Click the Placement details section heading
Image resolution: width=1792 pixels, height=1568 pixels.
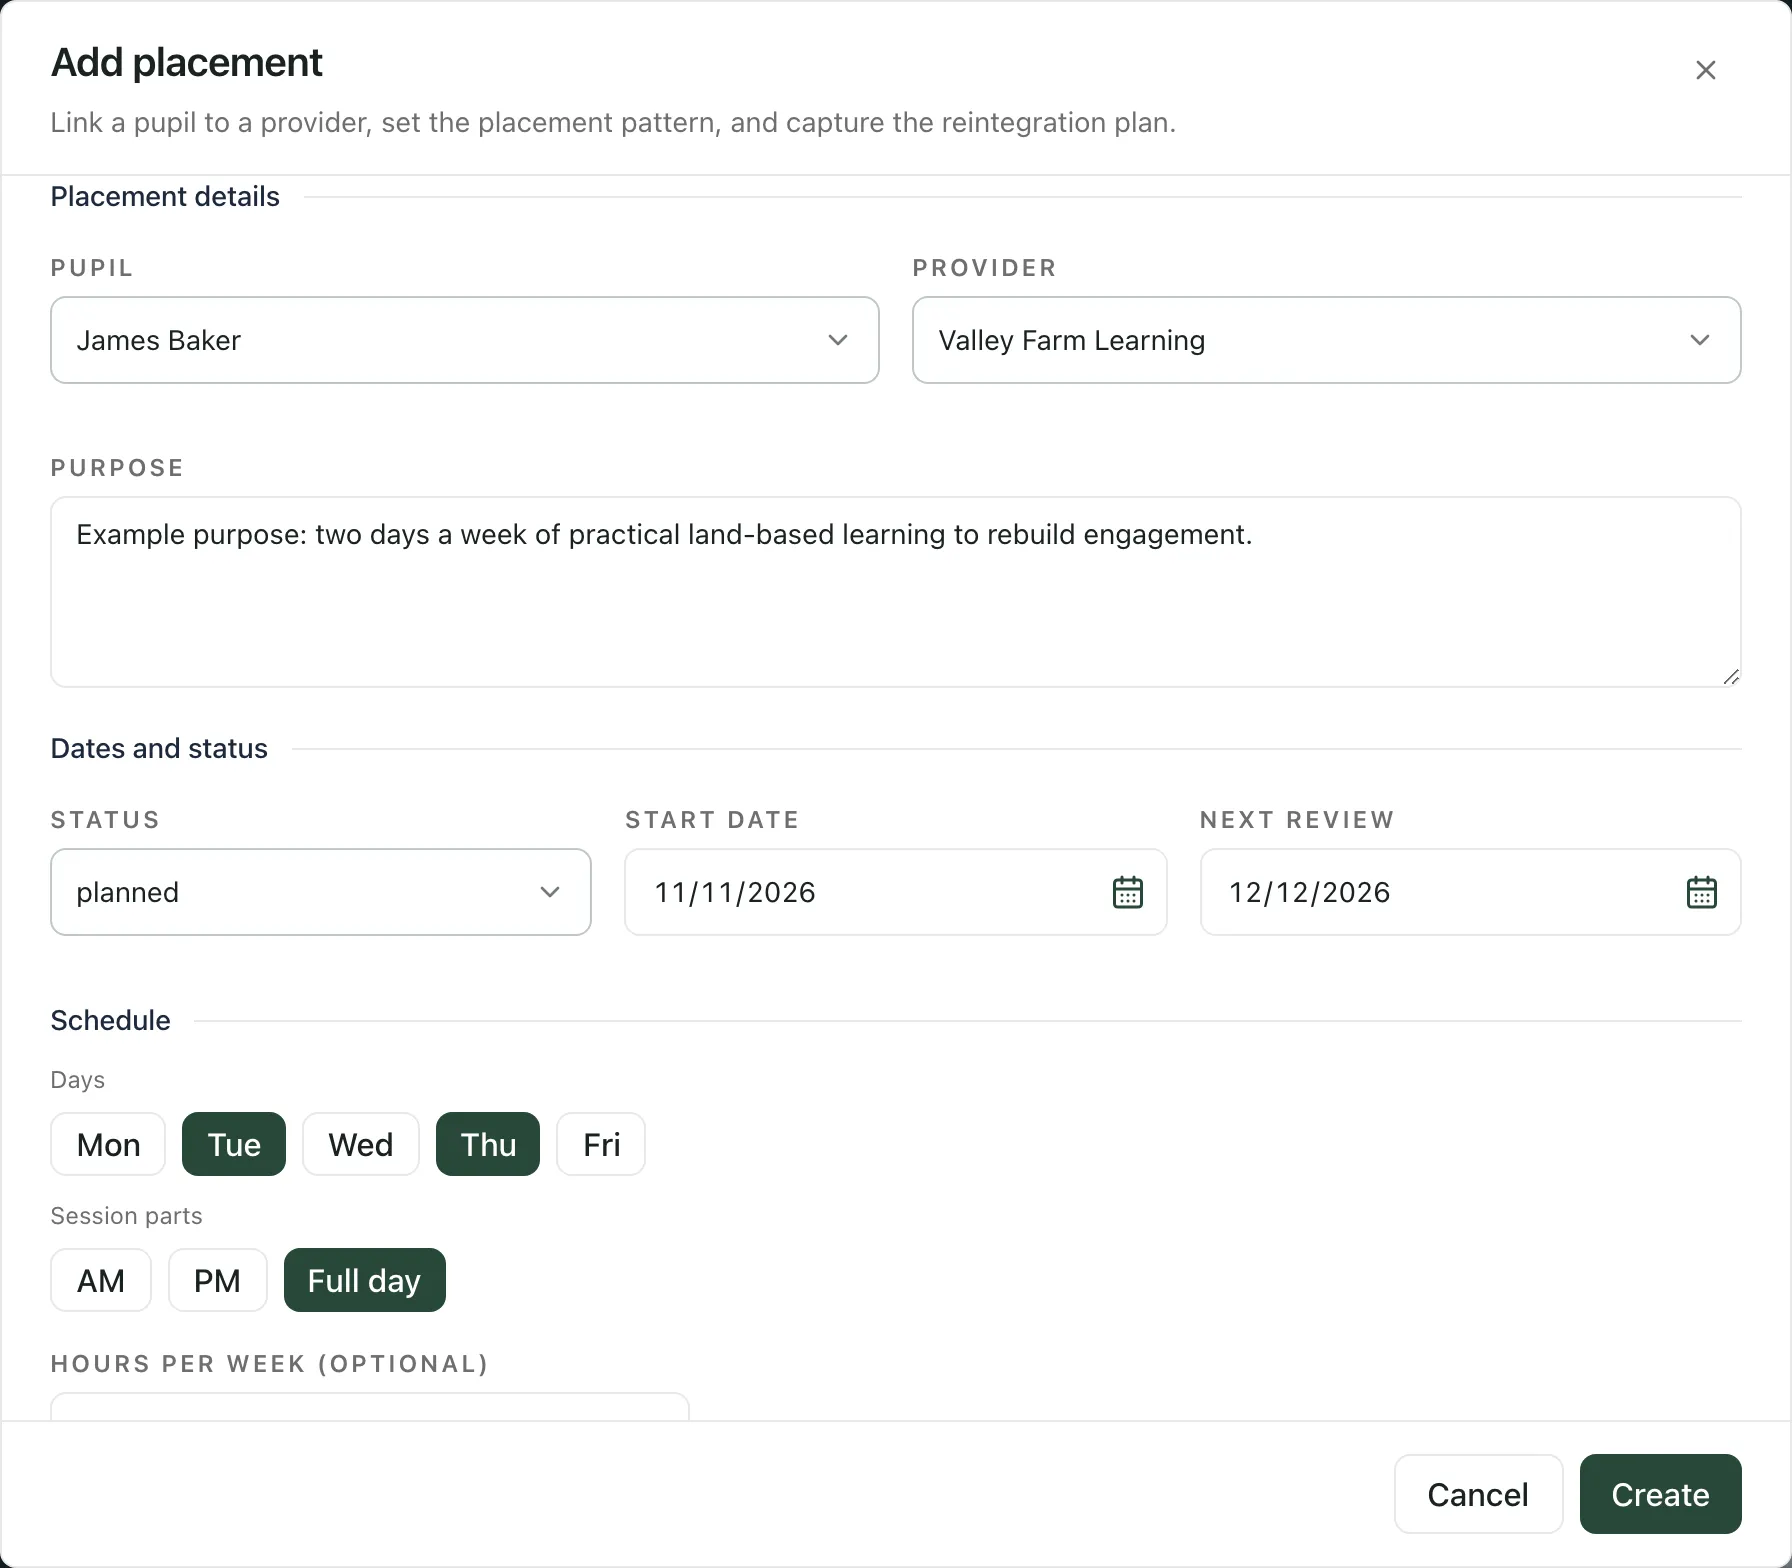tap(165, 196)
